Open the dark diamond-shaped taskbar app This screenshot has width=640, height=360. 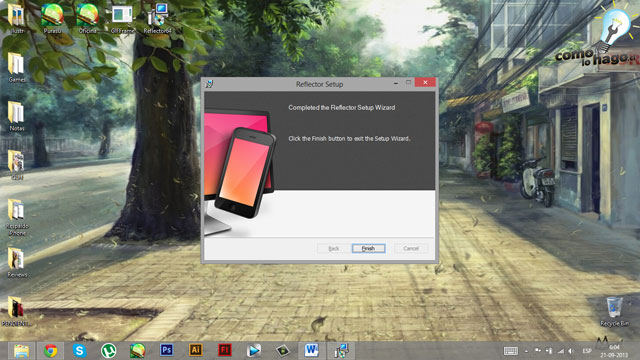click(x=282, y=351)
